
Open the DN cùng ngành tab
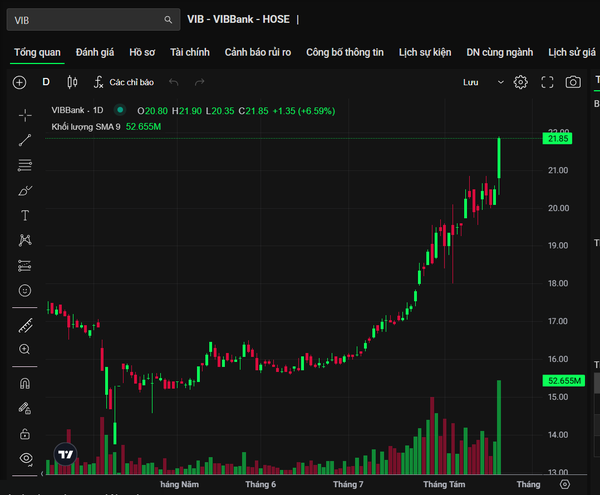(x=499, y=52)
